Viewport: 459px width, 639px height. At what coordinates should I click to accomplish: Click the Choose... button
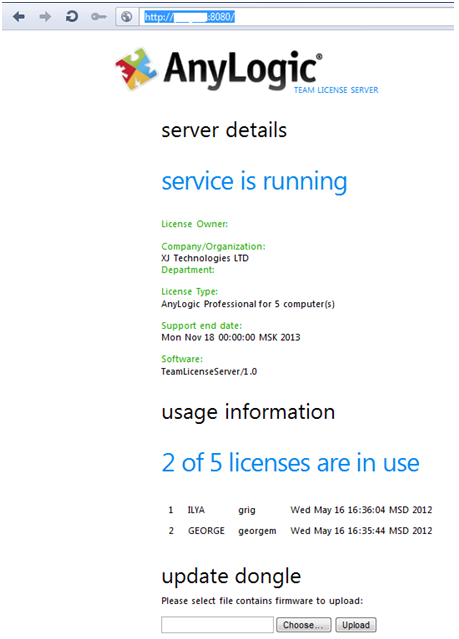point(304,625)
